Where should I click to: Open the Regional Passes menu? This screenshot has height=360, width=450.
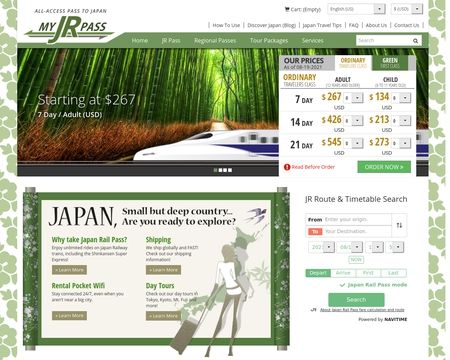point(215,41)
